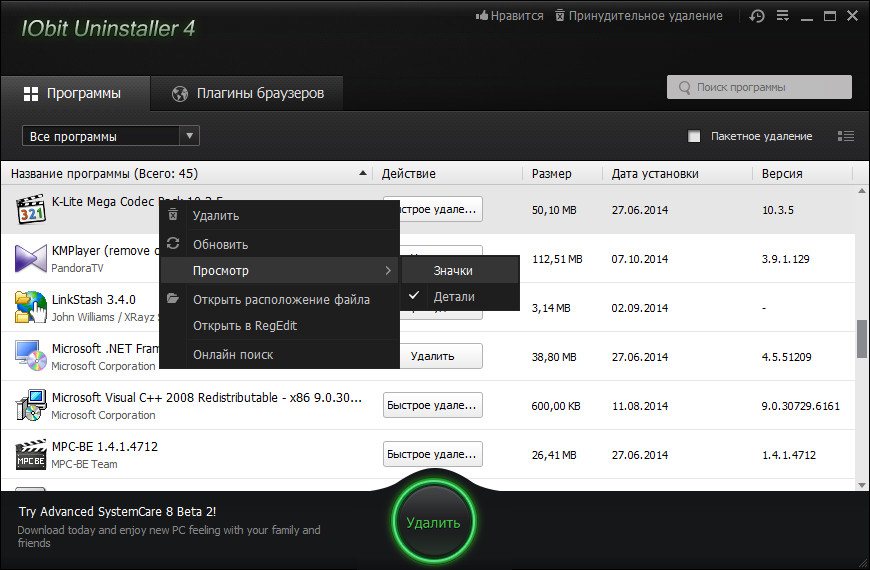Select the MPC-BE 1.4.1.4712 icon
Screen dimensions: 870x570
(31, 455)
